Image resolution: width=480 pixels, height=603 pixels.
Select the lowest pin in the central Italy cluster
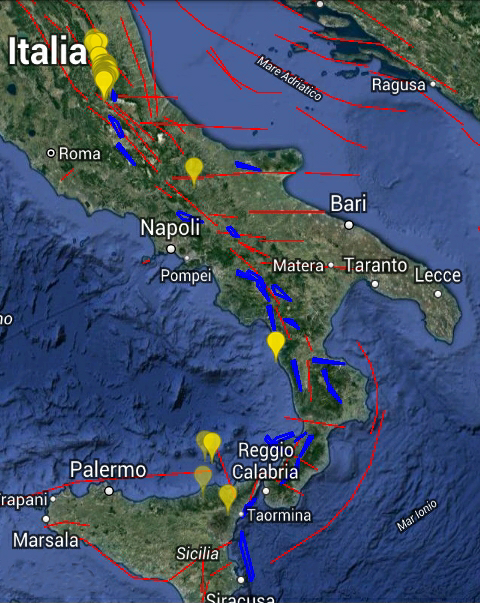[104, 85]
